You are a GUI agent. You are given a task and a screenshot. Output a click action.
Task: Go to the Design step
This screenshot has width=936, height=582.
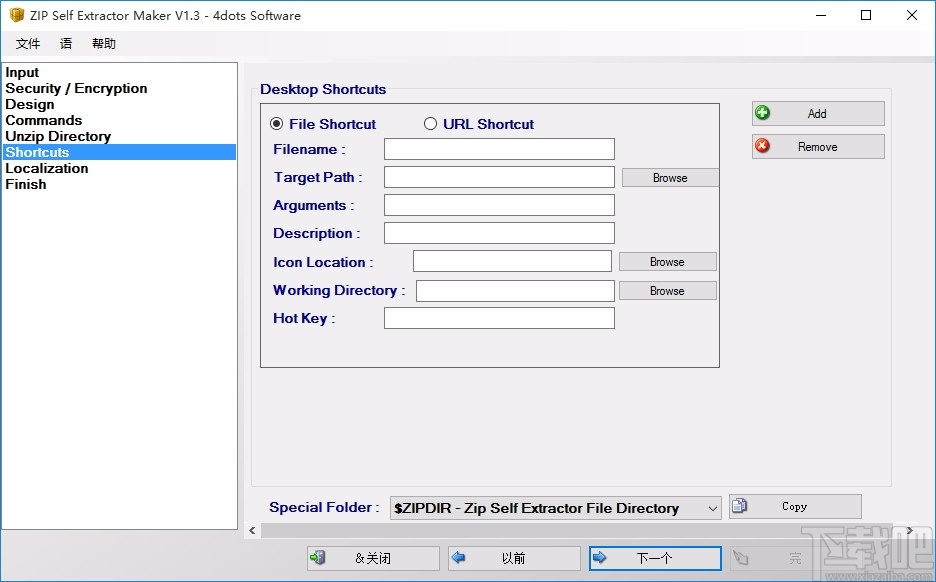(x=119, y=104)
